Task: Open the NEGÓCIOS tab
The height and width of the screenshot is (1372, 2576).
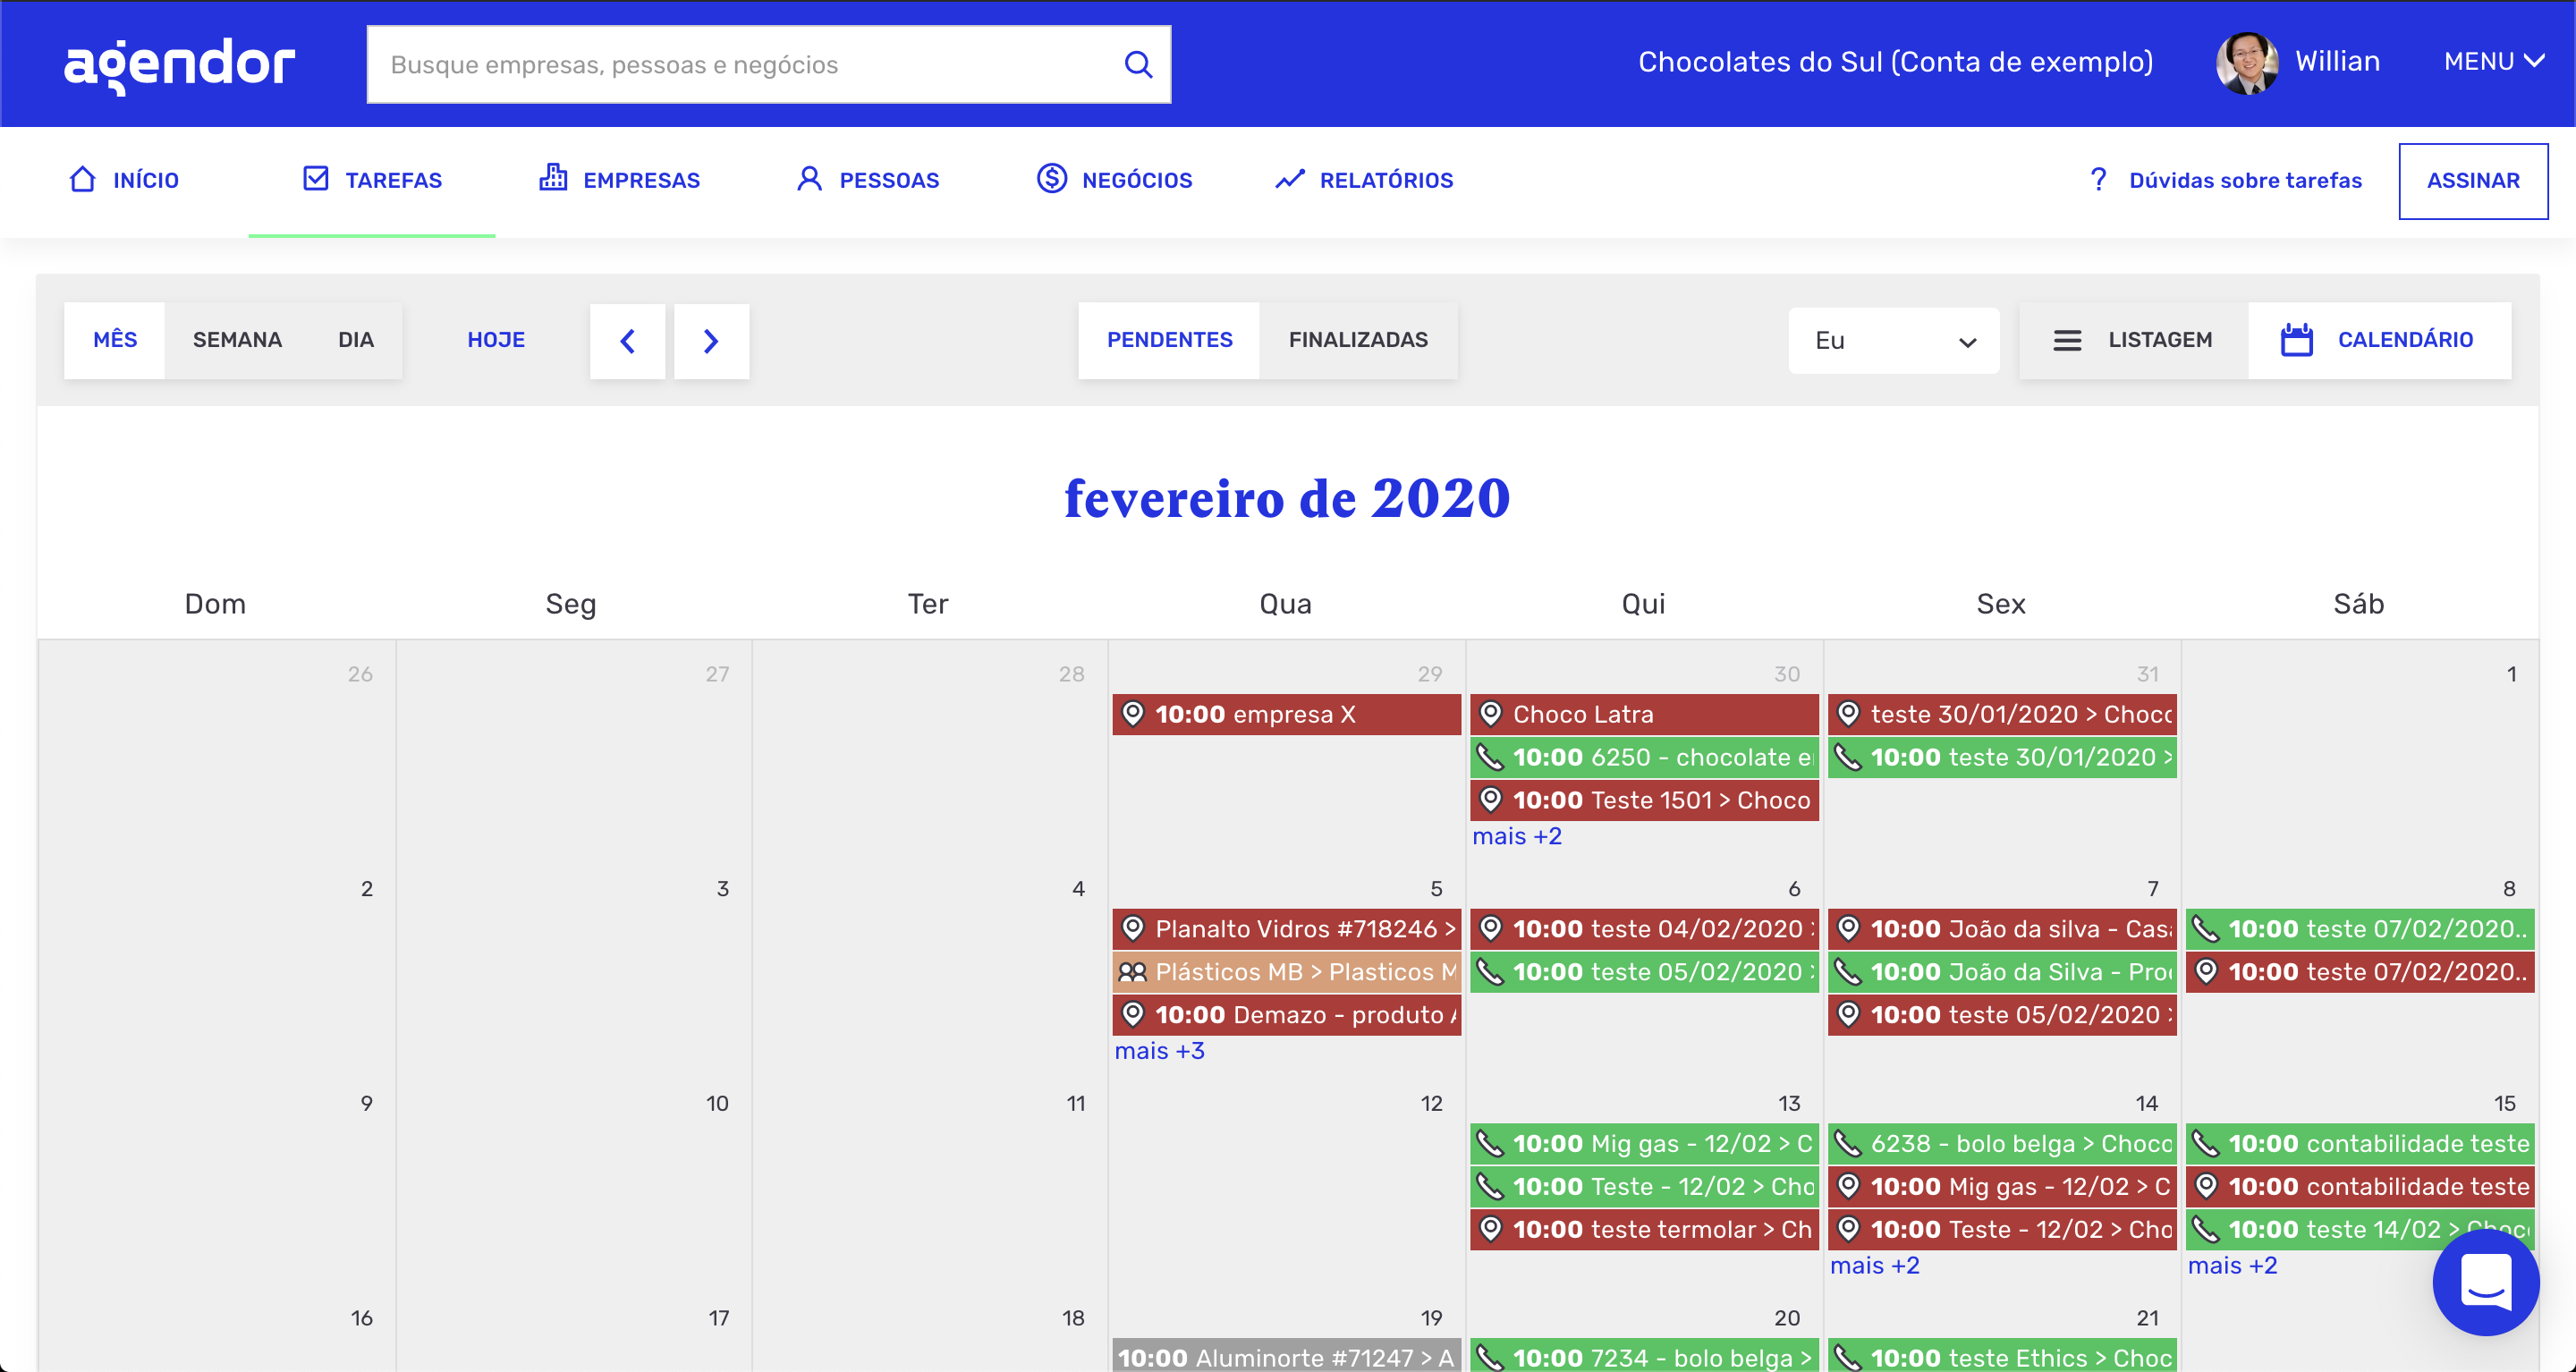Action: click(1114, 180)
